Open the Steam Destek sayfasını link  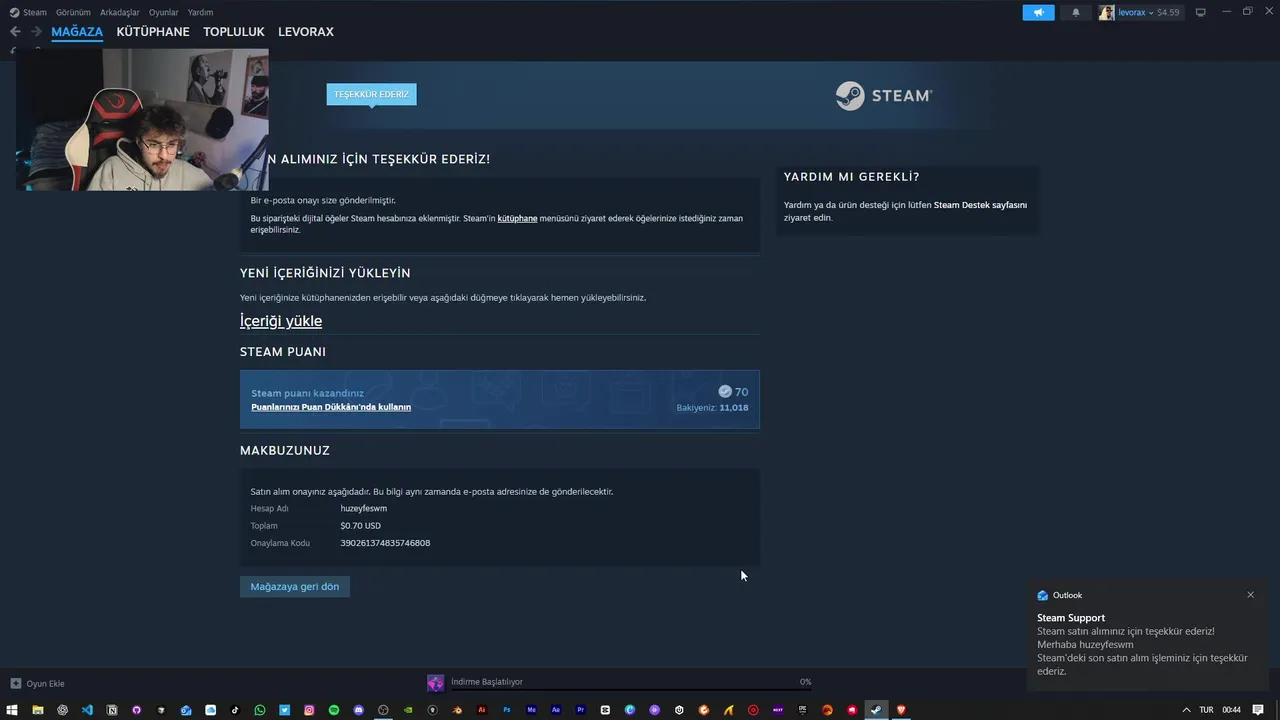(x=980, y=205)
